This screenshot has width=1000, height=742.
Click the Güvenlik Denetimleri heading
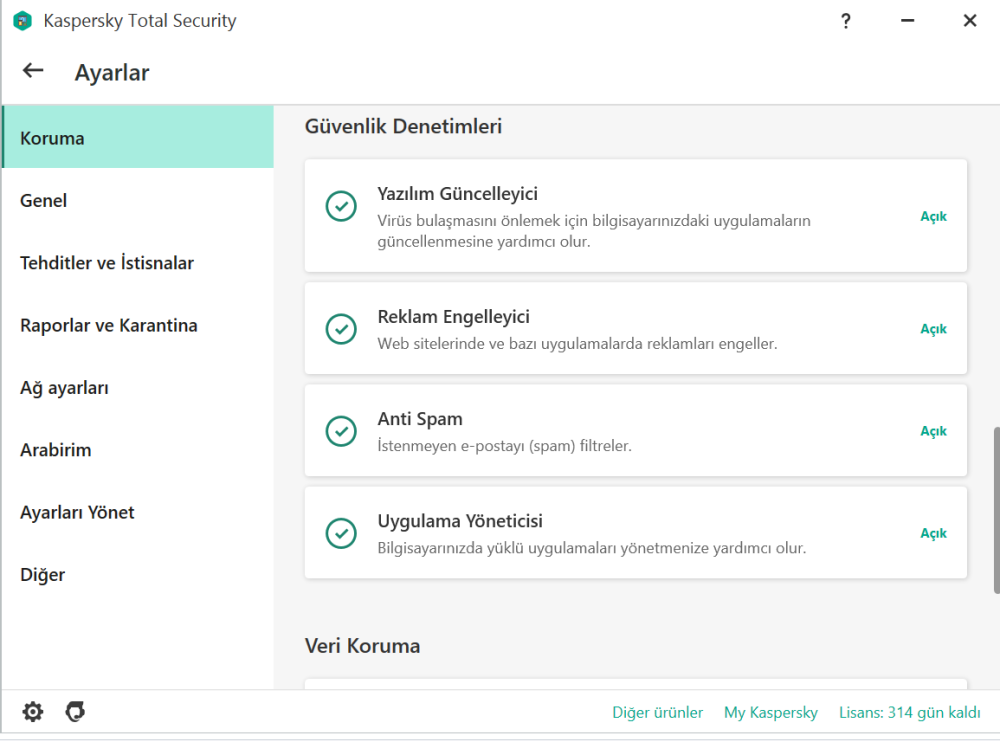pyautogui.click(x=403, y=126)
